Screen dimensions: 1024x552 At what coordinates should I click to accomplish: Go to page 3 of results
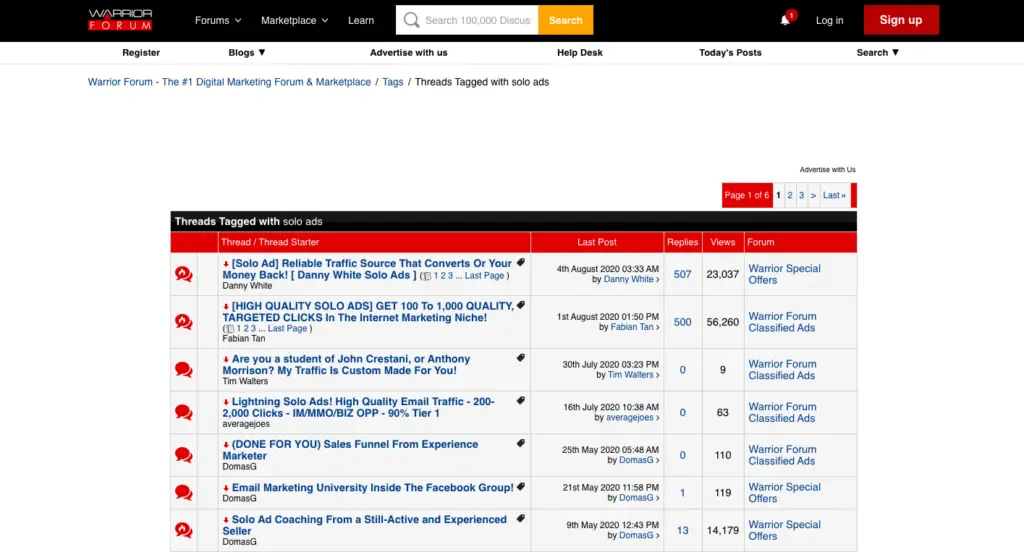(x=801, y=195)
